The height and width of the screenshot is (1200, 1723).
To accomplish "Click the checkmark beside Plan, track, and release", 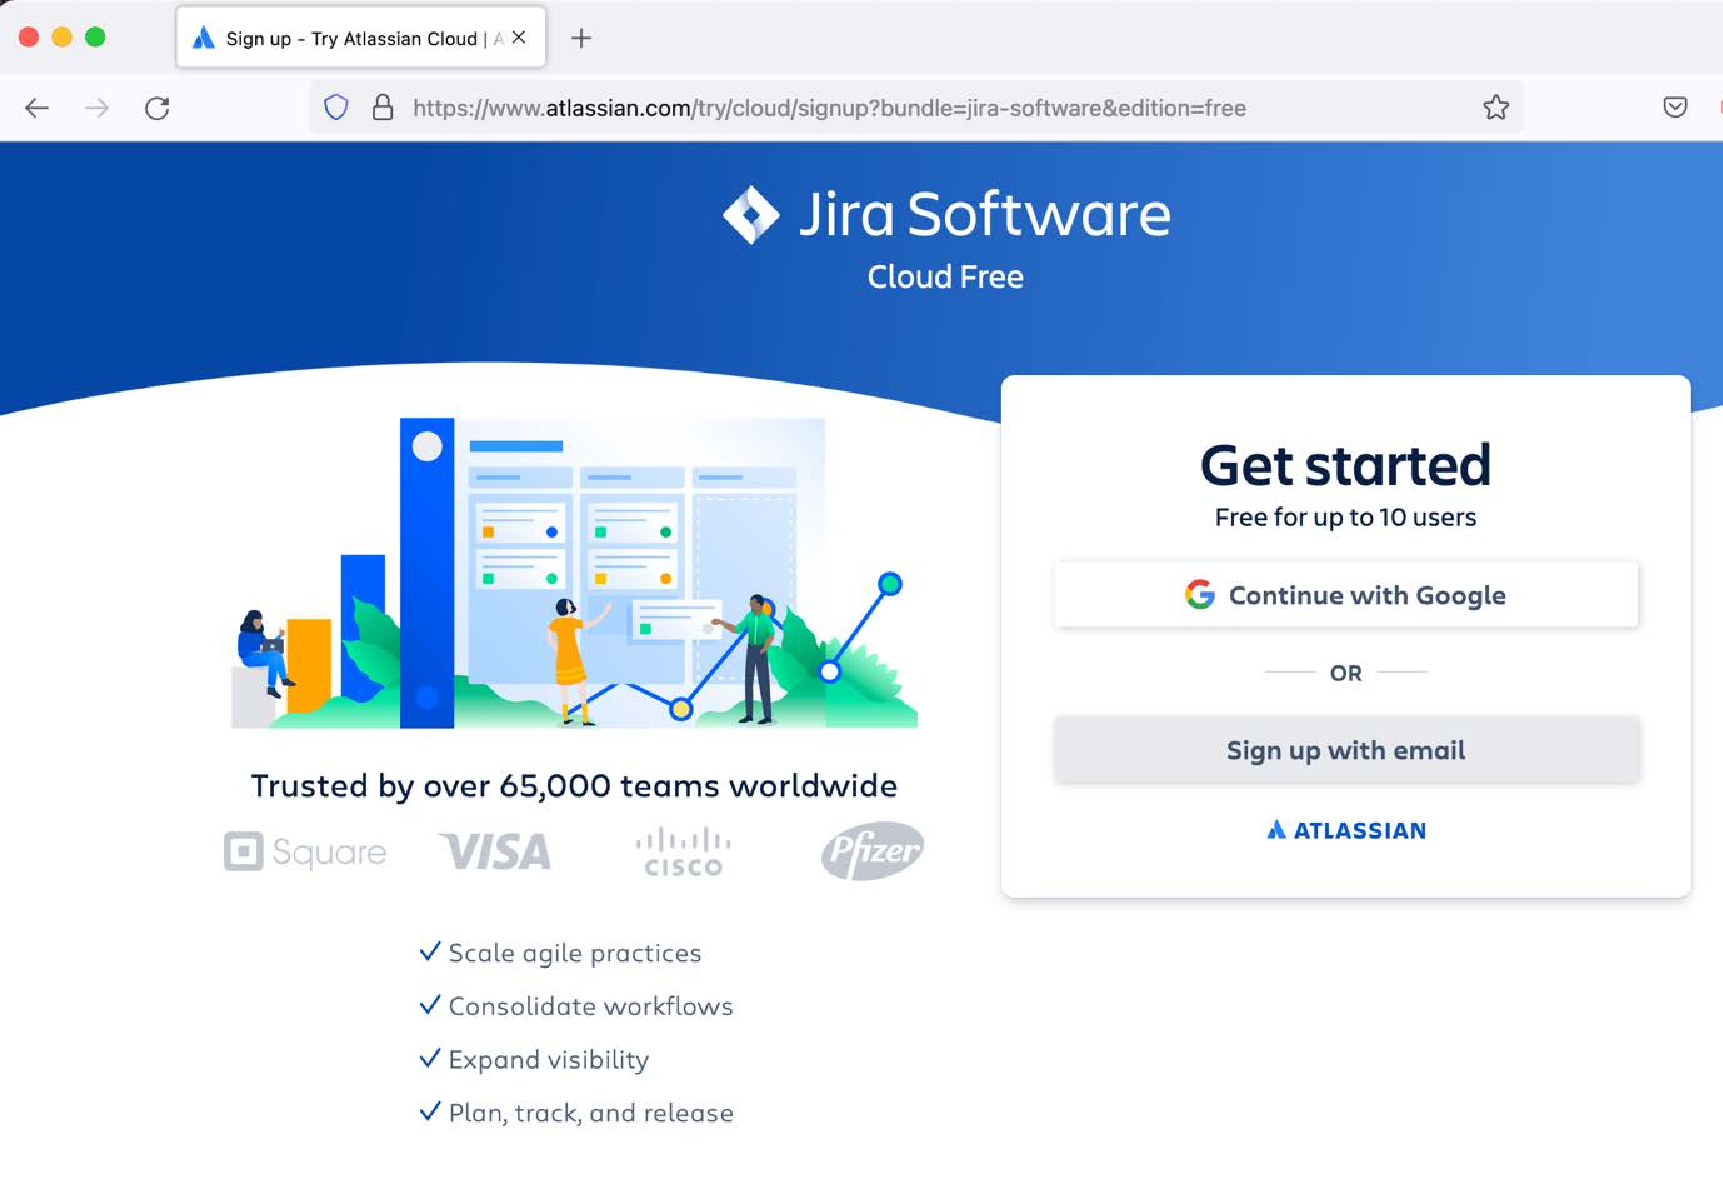I will click(430, 1111).
